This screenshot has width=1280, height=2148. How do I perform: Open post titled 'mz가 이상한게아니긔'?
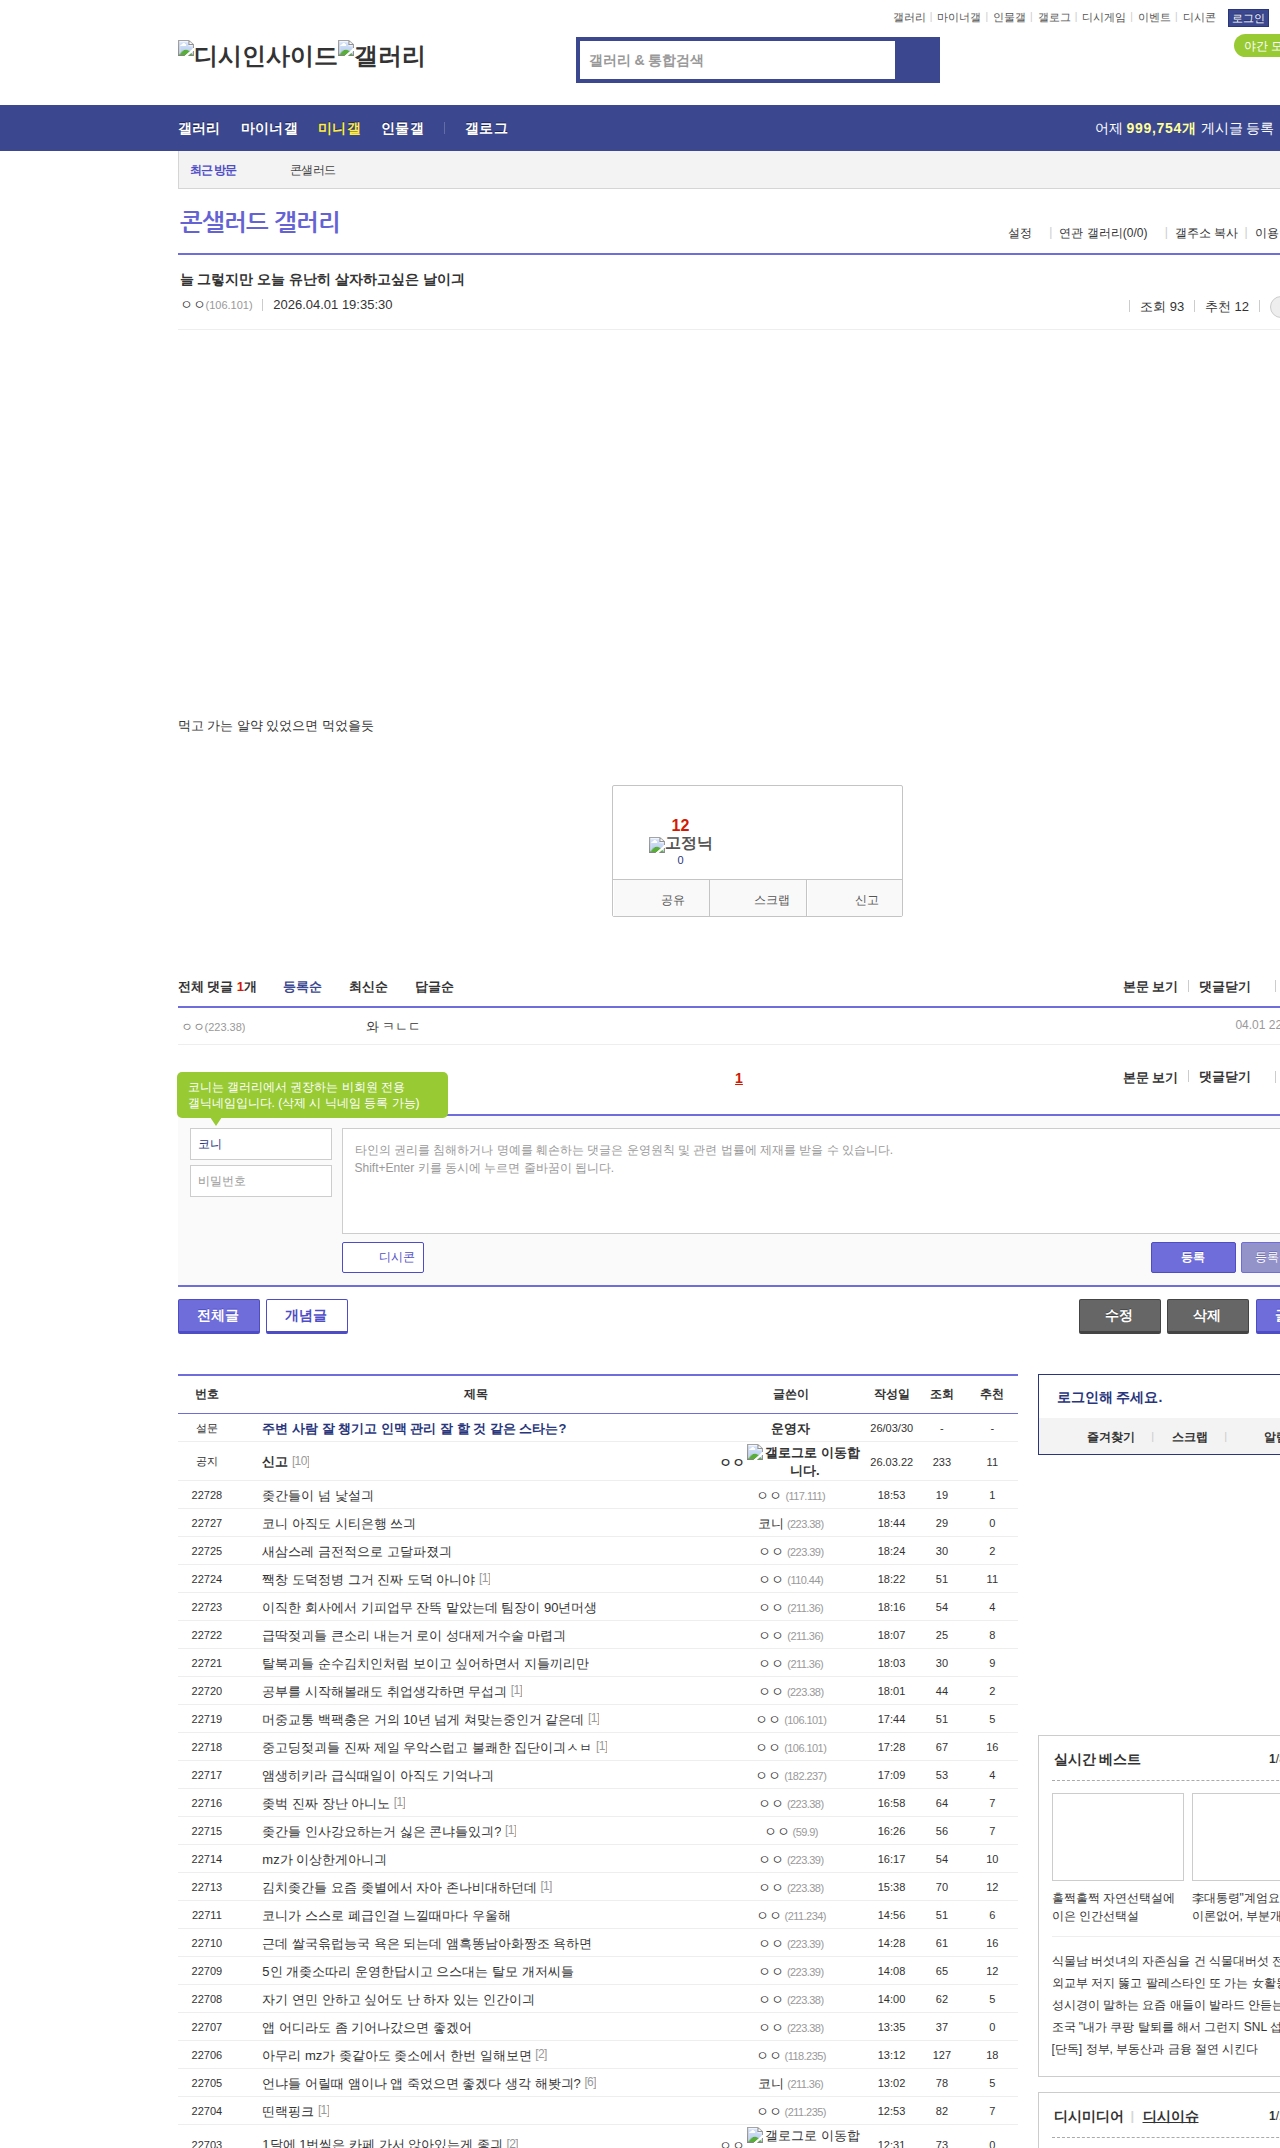tap(324, 1859)
